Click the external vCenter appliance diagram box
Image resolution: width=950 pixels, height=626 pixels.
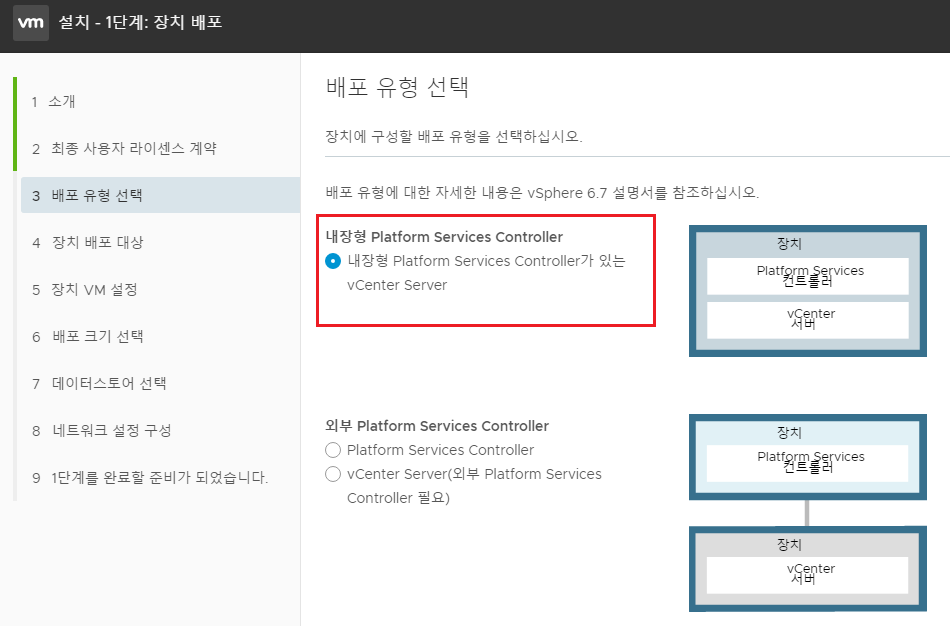point(808,569)
